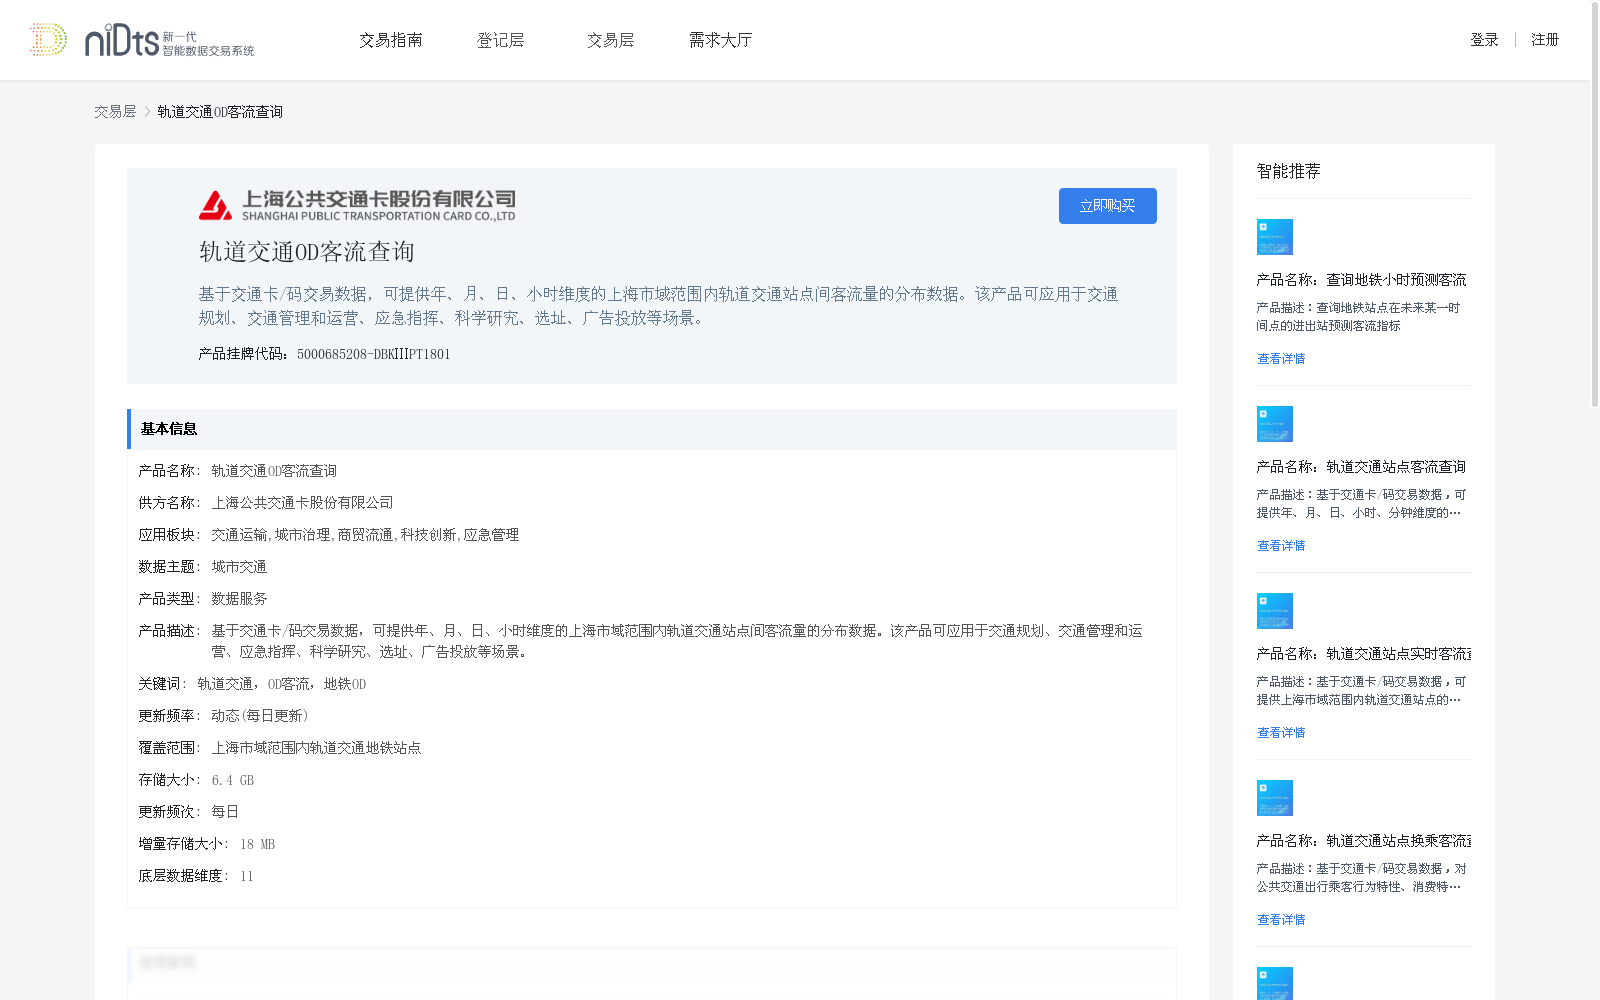Viewport: 1600px width, 1000px height.
Task: Click the 注册 link
Action: [x=1545, y=40]
